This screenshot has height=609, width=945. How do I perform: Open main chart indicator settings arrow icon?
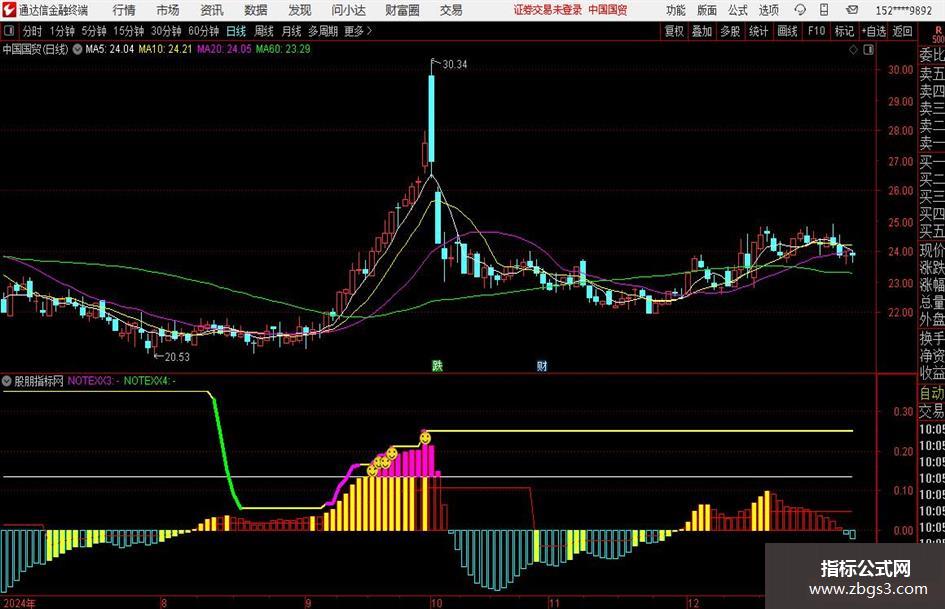point(77,49)
